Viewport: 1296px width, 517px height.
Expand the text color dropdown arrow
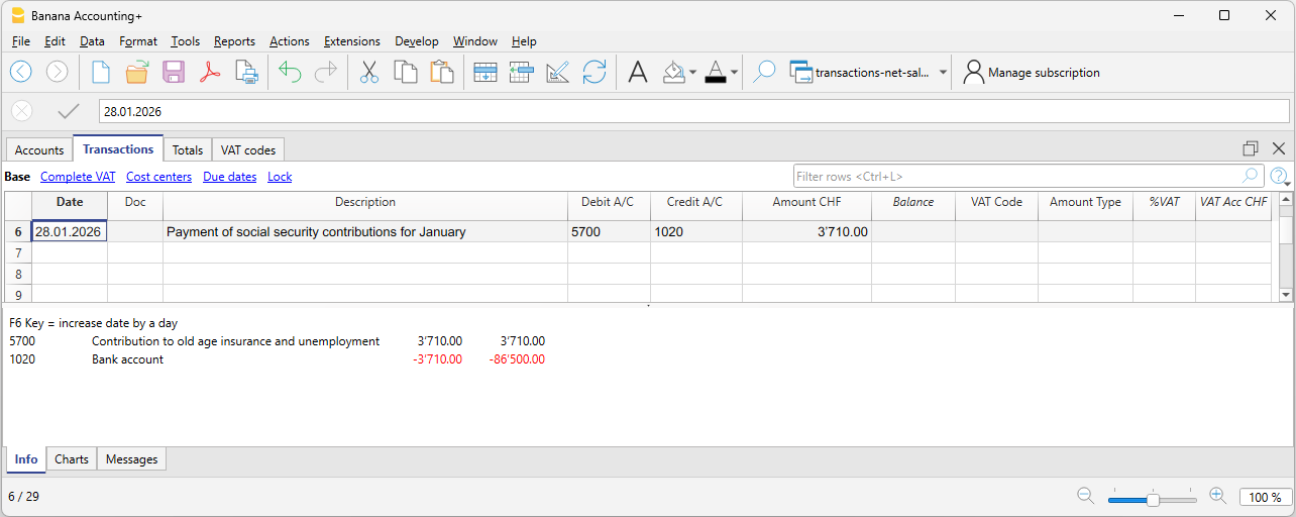click(734, 72)
